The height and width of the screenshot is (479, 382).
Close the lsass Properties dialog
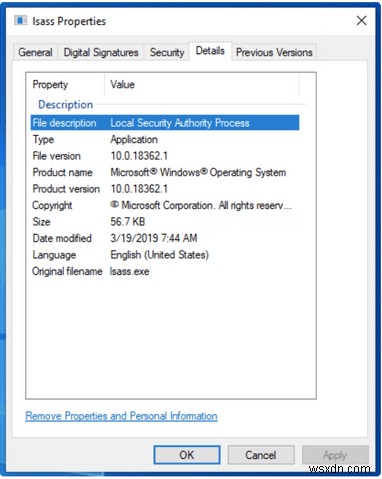pos(361,21)
